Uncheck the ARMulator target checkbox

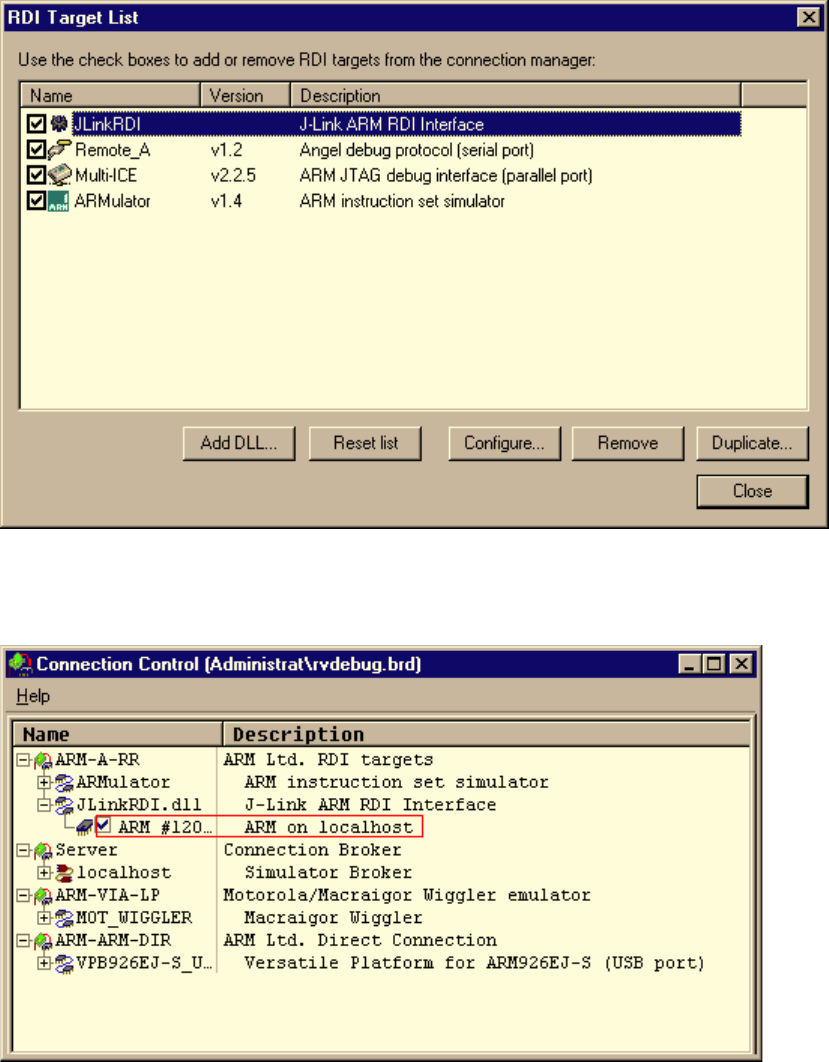tap(36, 200)
